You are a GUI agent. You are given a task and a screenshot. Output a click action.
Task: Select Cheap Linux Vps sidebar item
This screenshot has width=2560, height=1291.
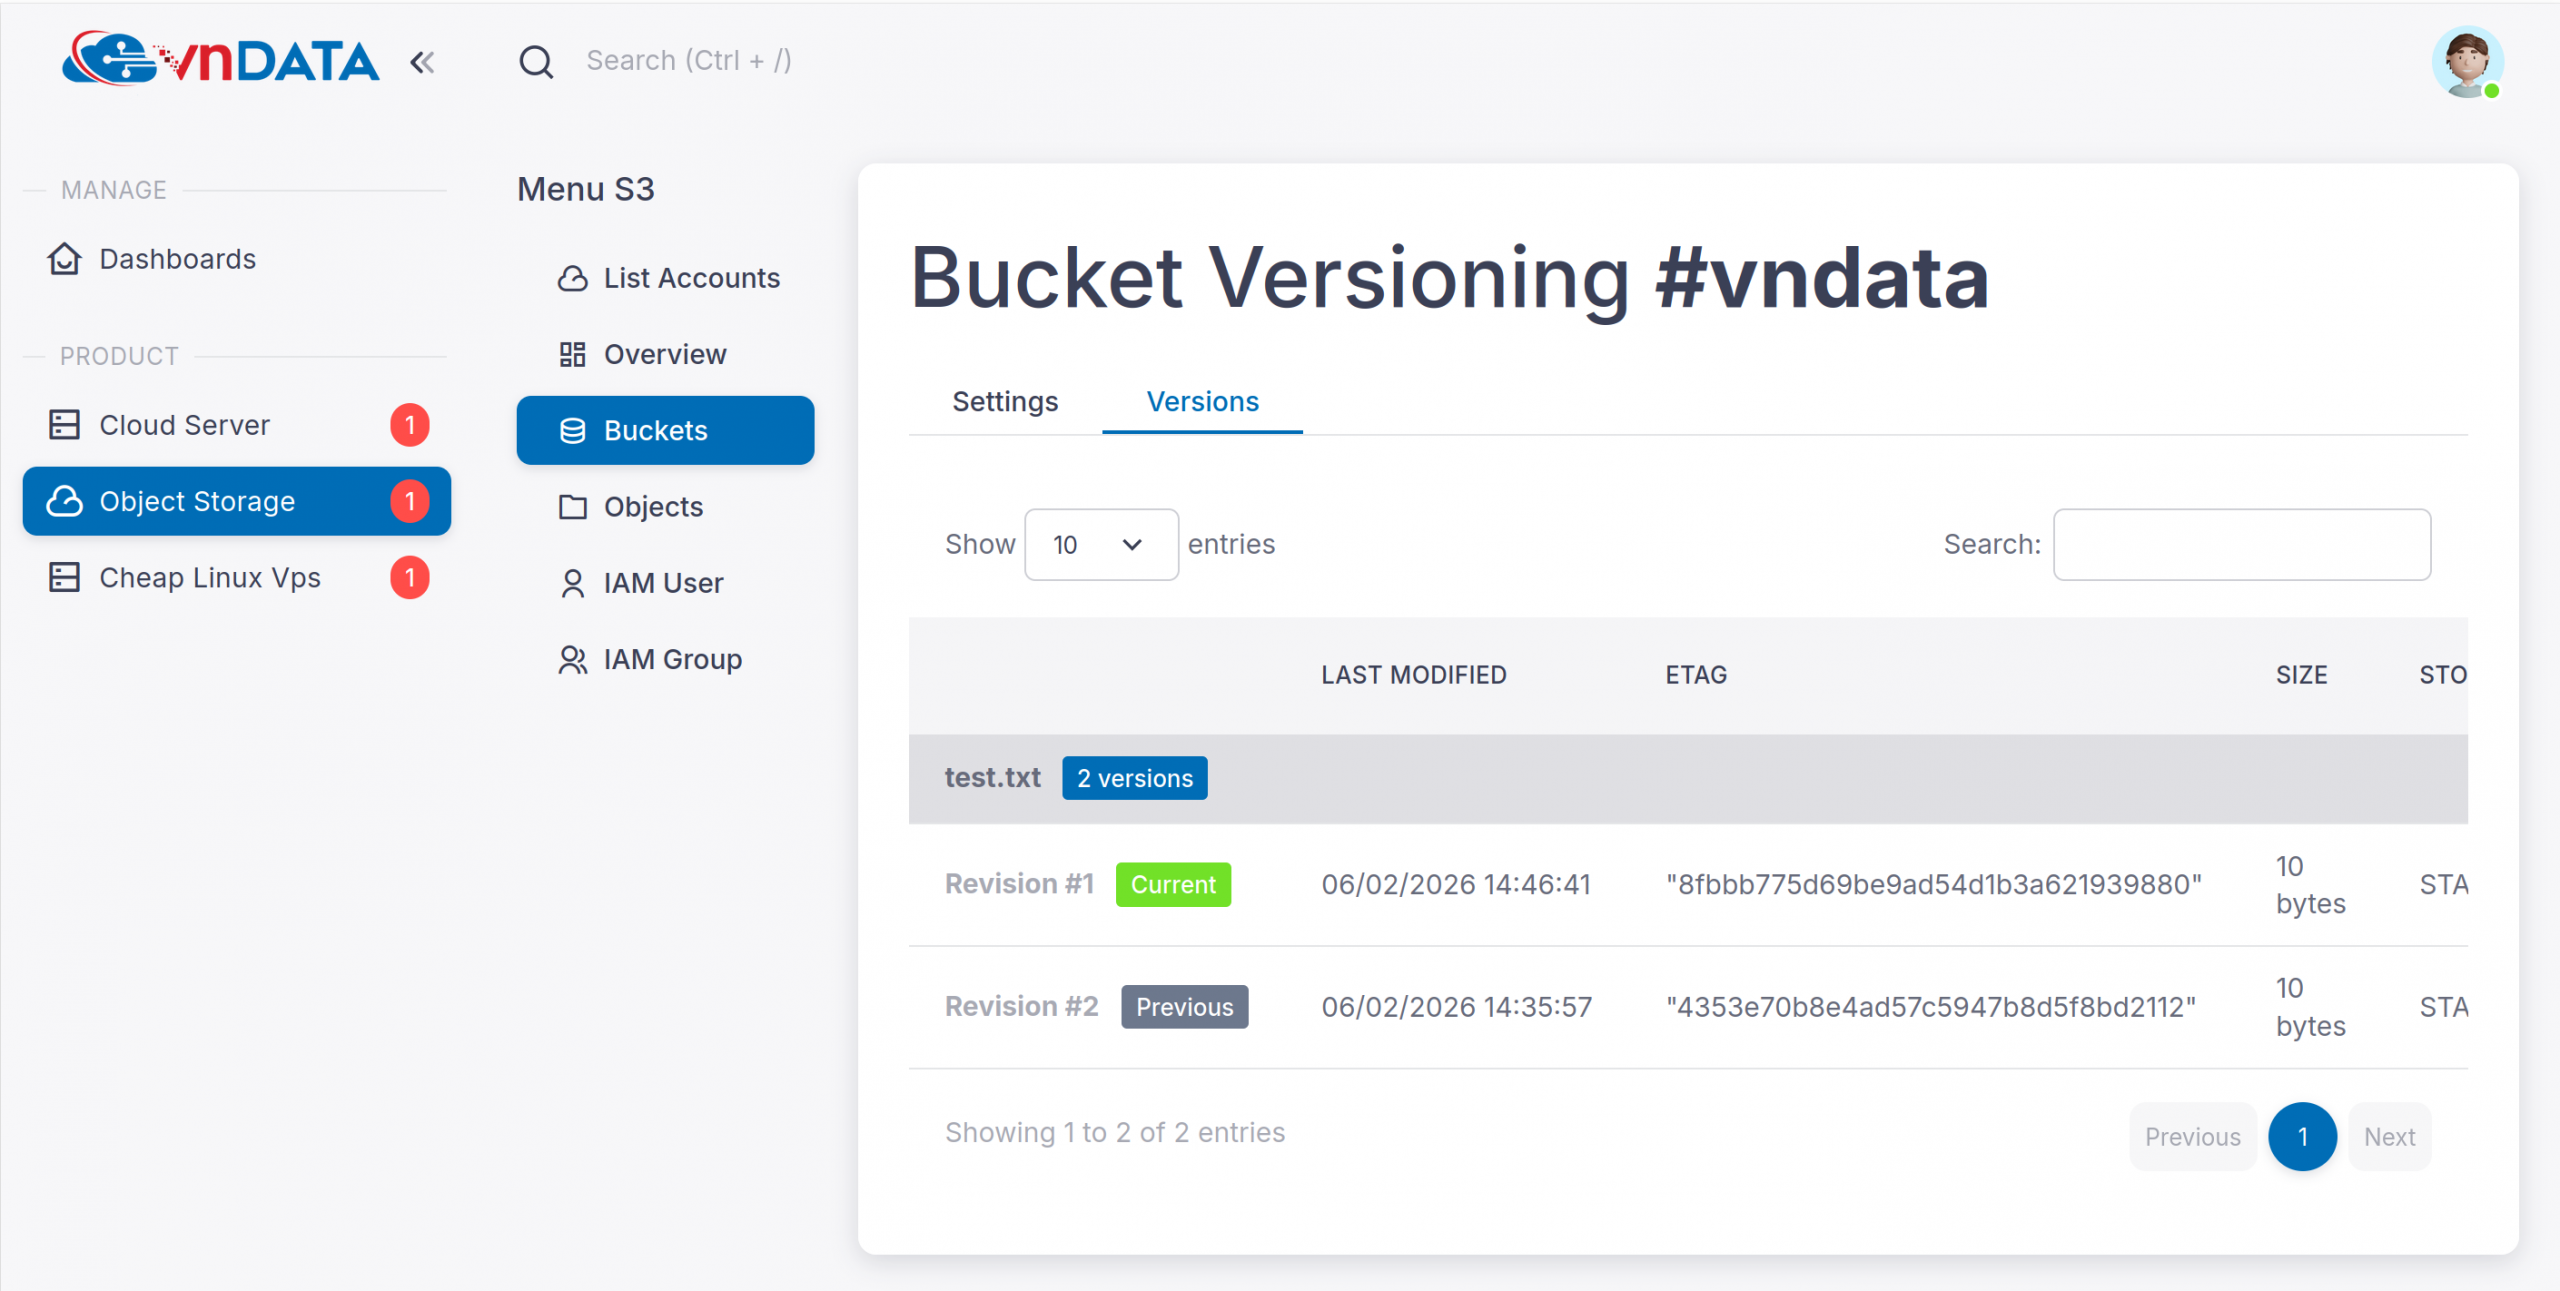[x=210, y=578]
